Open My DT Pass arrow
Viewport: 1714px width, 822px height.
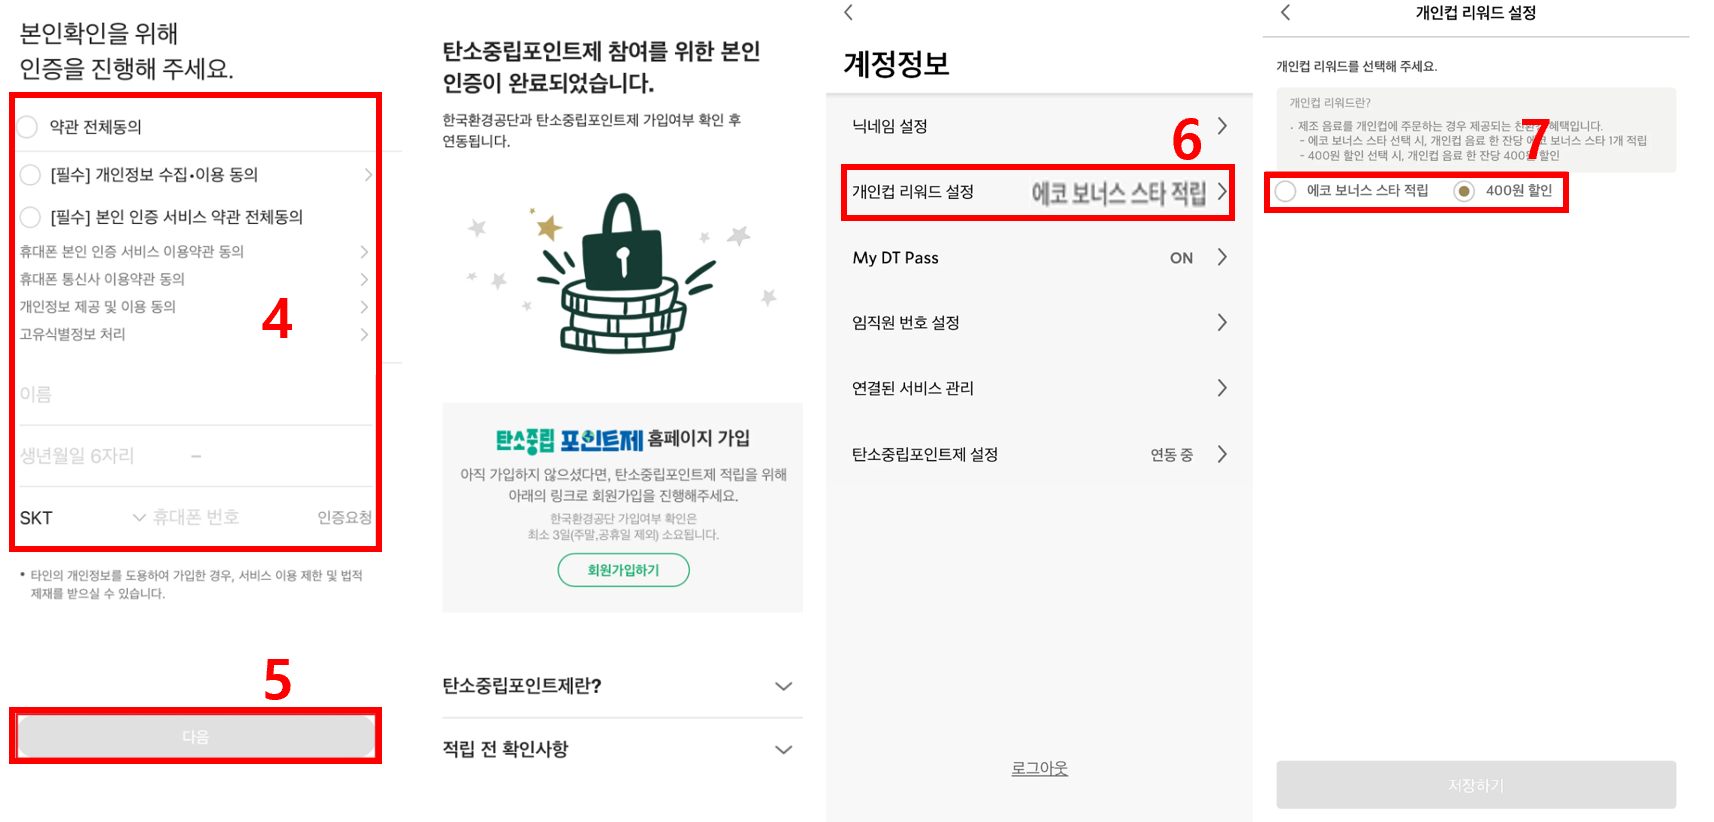(x=1222, y=257)
